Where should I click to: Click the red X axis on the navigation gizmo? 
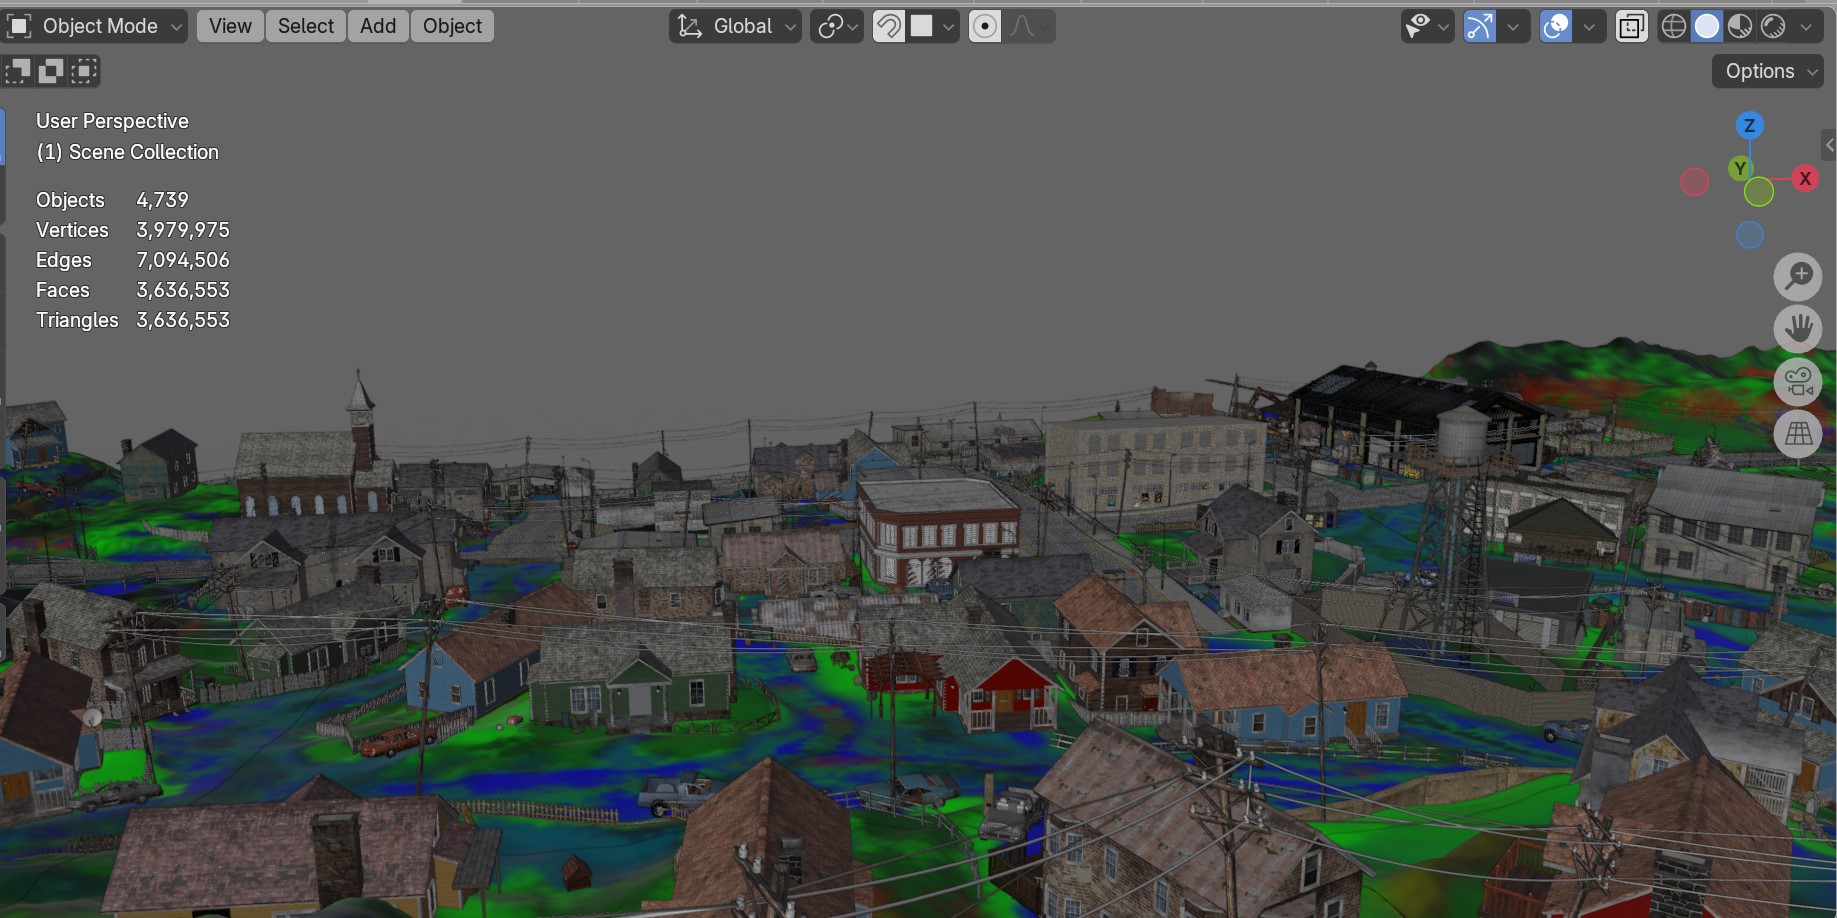click(x=1805, y=178)
